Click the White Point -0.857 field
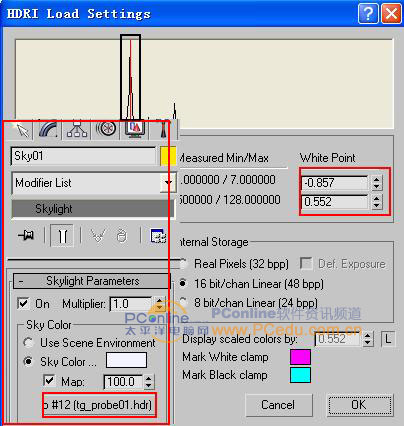This screenshot has width=404, height=426. 335,183
